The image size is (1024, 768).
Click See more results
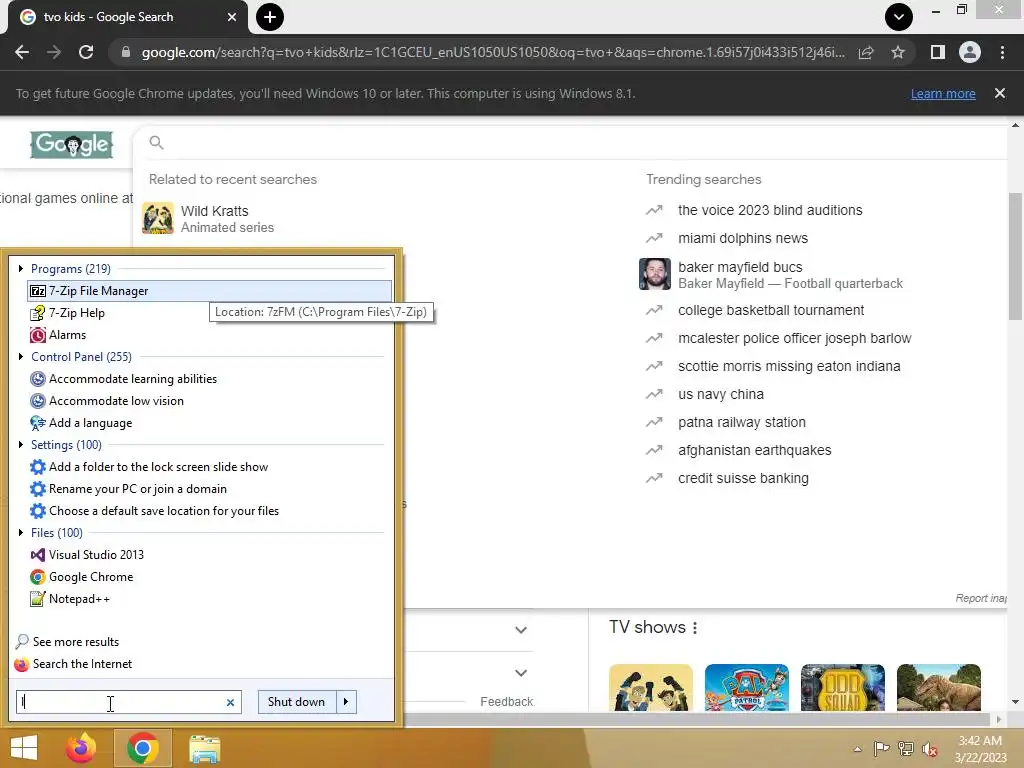[76, 642]
